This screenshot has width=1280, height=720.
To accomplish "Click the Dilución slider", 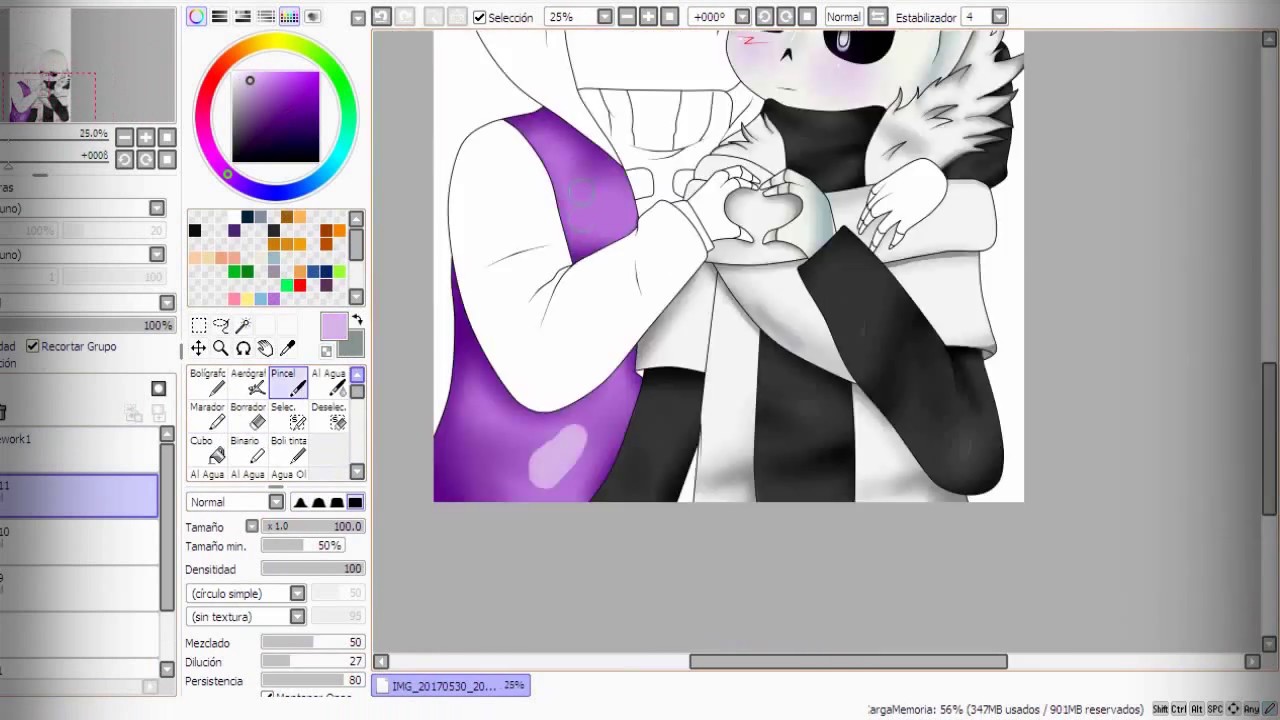I will coord(313,661).
